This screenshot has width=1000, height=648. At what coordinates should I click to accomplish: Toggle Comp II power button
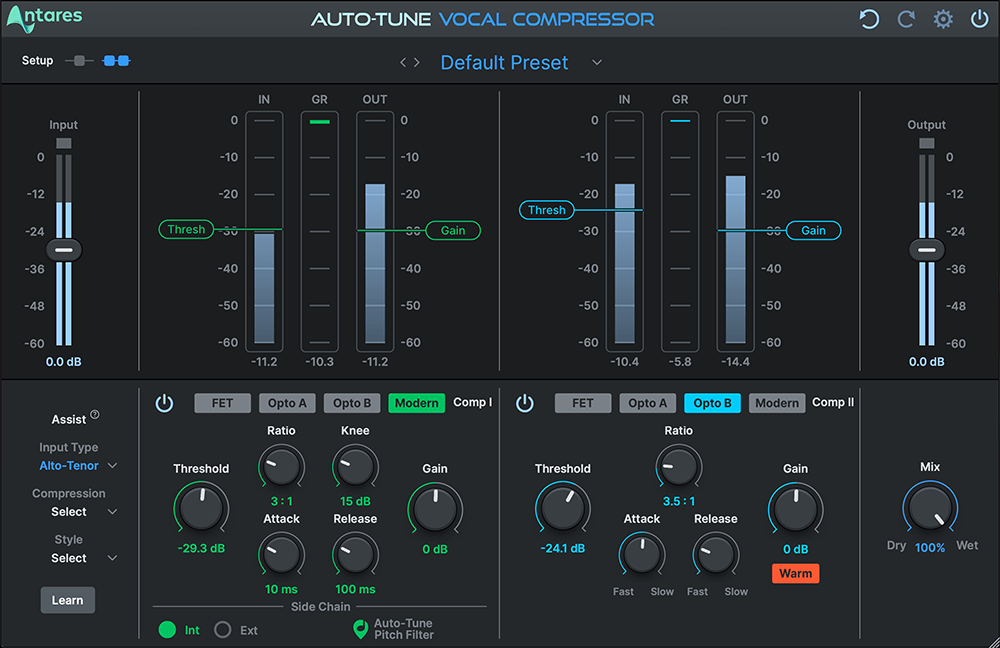click(x=525, y=403)
